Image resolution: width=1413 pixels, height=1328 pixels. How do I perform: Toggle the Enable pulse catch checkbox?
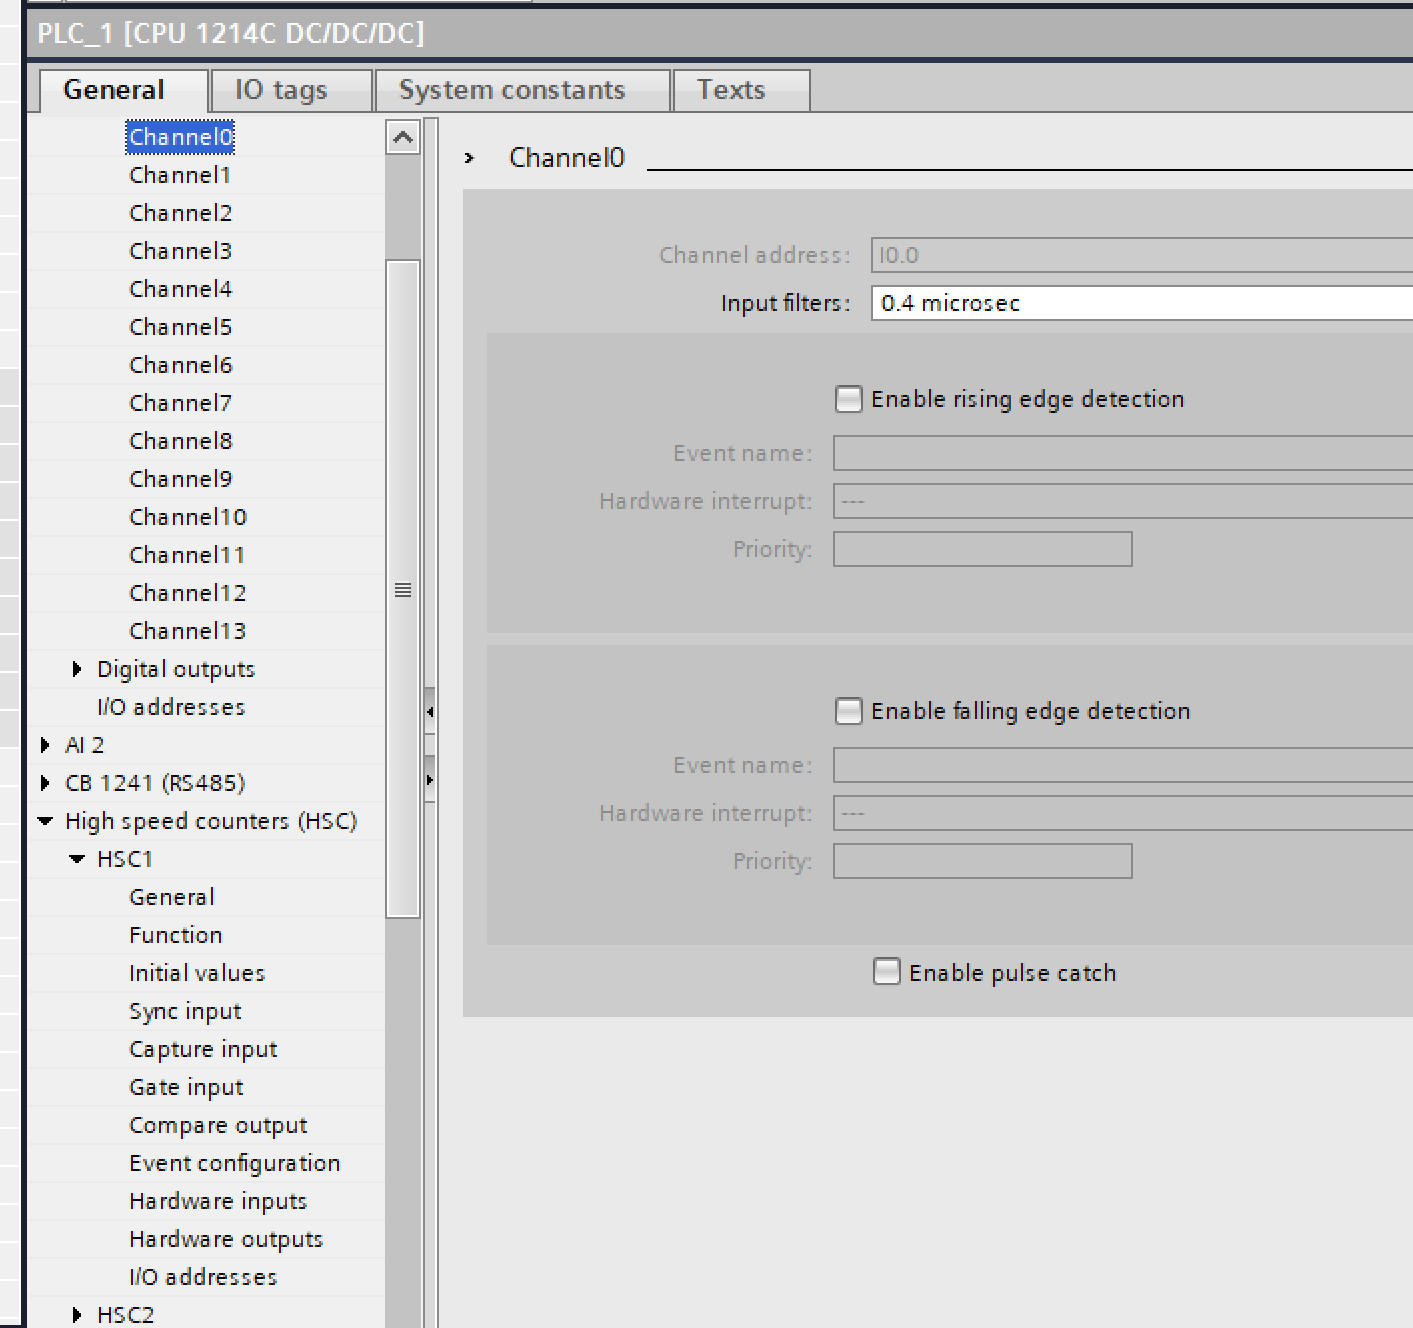click(x=886, y=972)
